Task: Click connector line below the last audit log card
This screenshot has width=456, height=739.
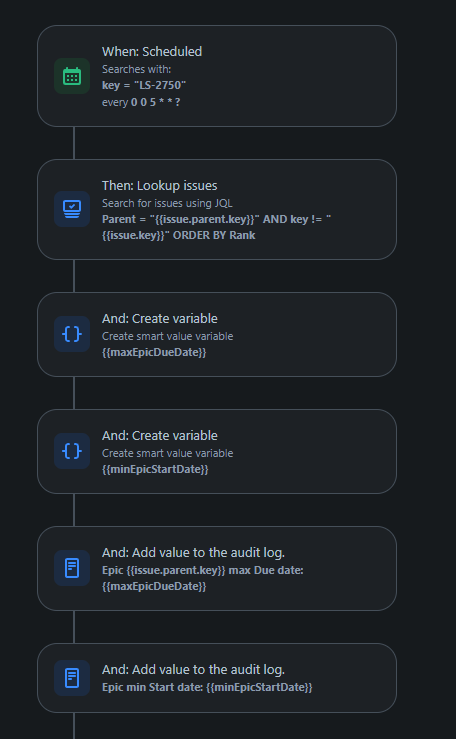Action: click(x=74, y=726)
